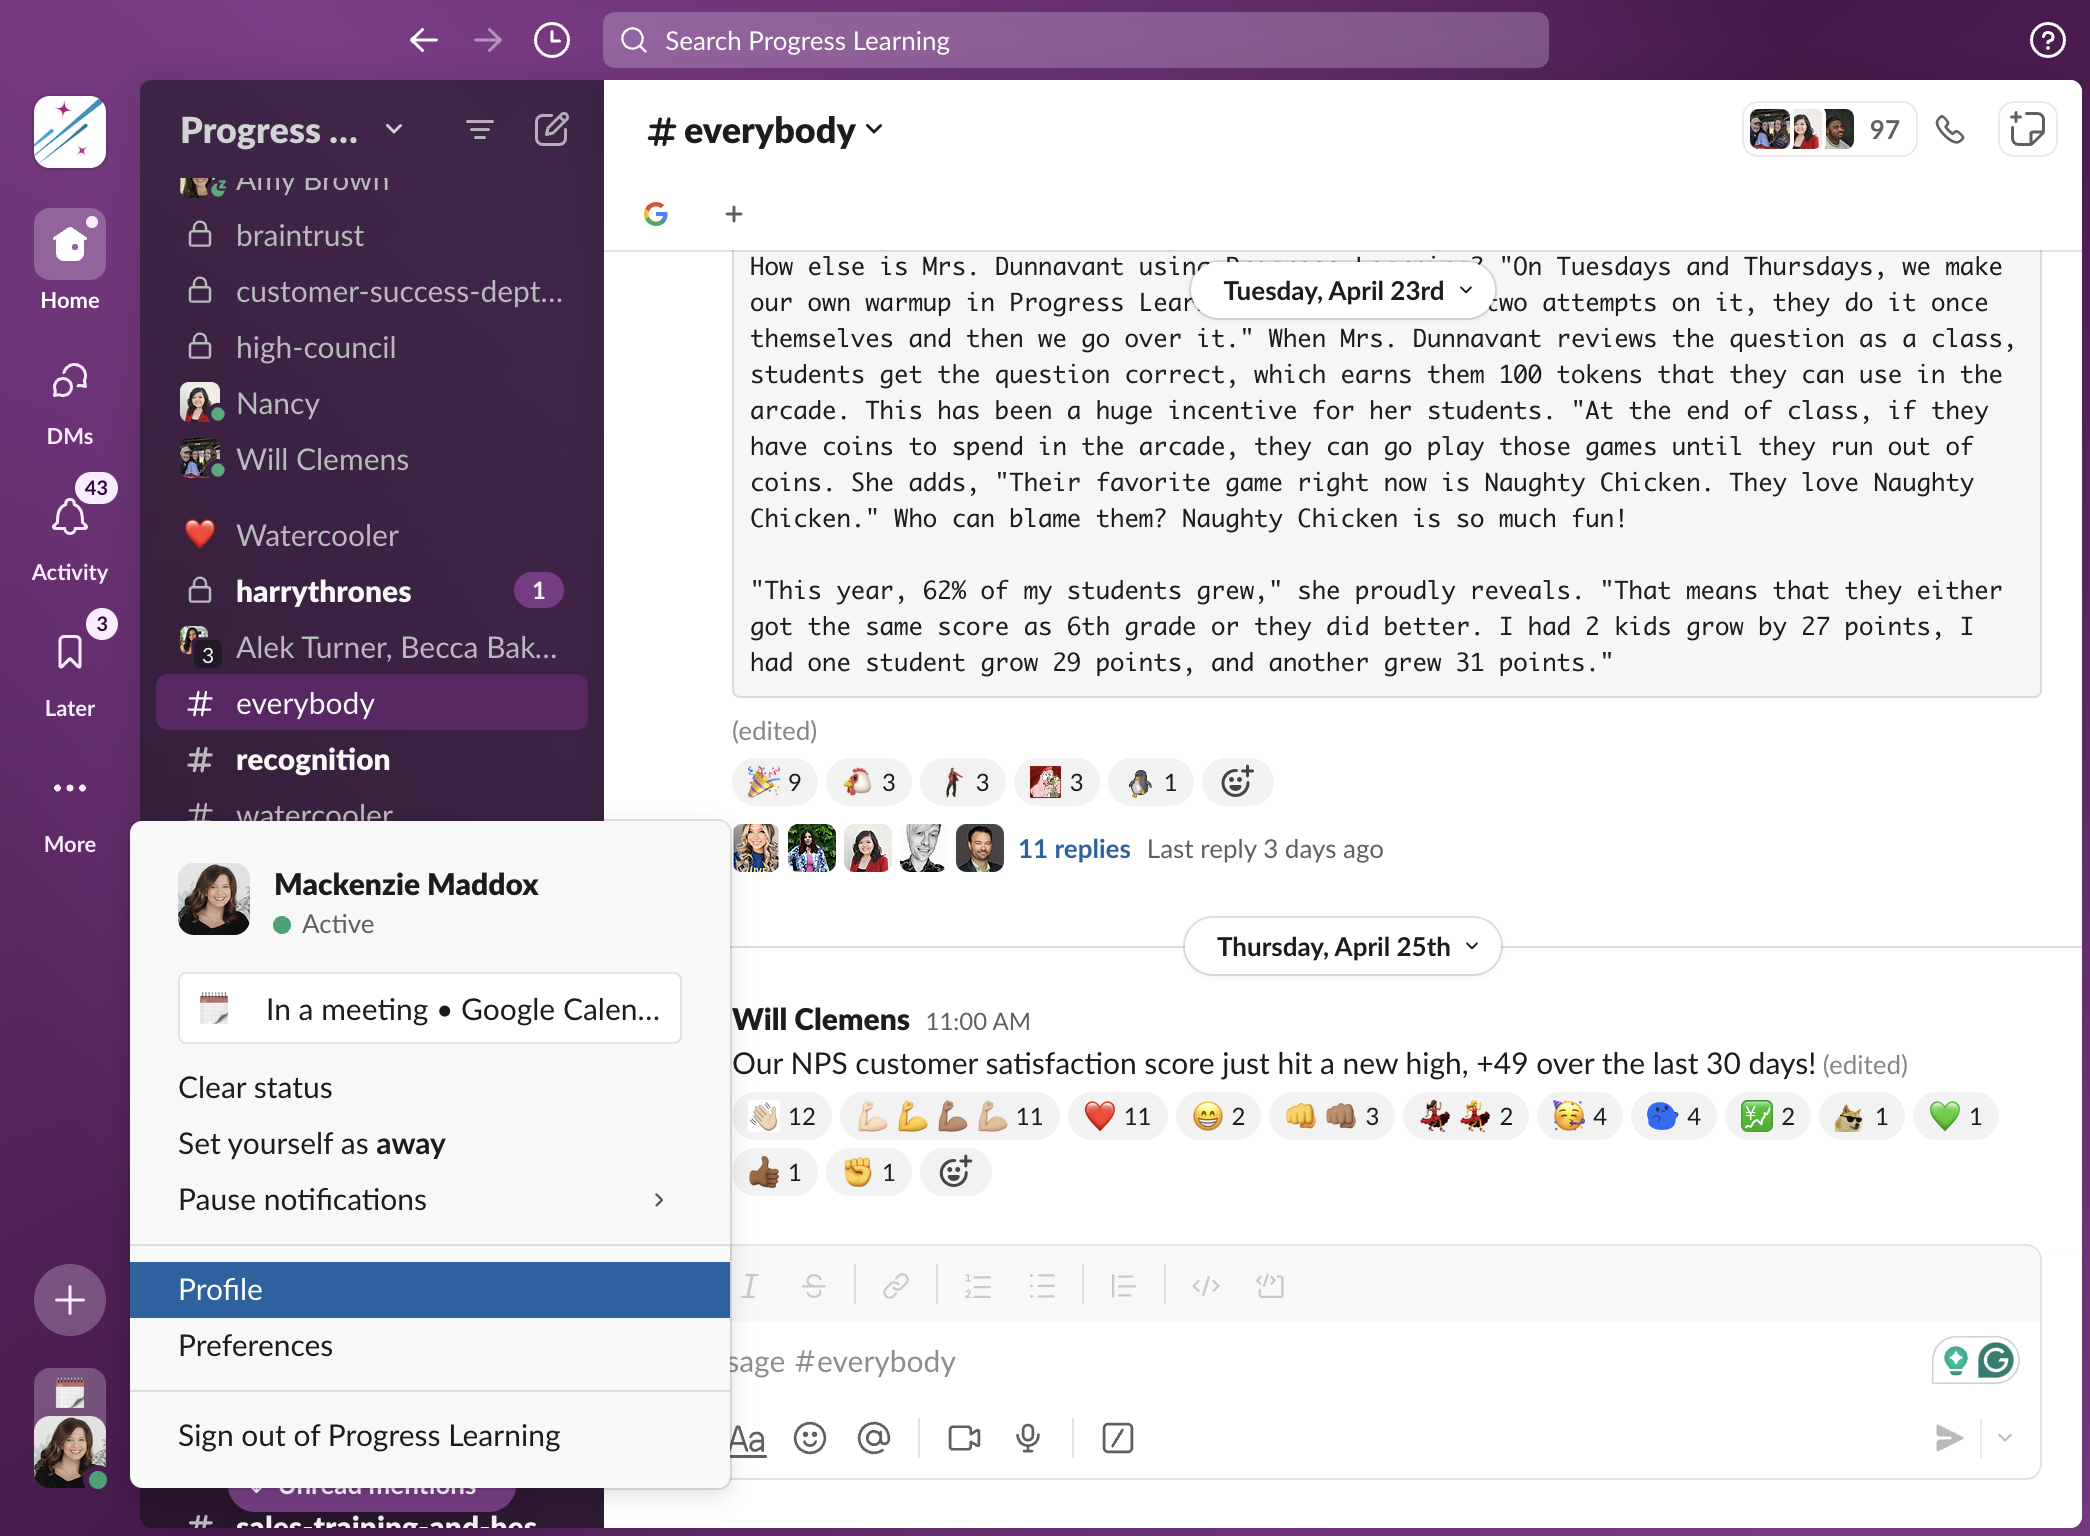2090x1536 pixels.
Task: Open schedule send dropdown arrow
Action: pyautogui.click(x=2005, y=1438)
